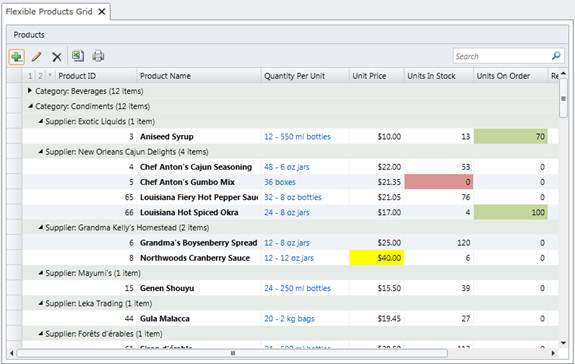
Task: Click the horizontal scrollbar left arrow
Action: point(12,353)
